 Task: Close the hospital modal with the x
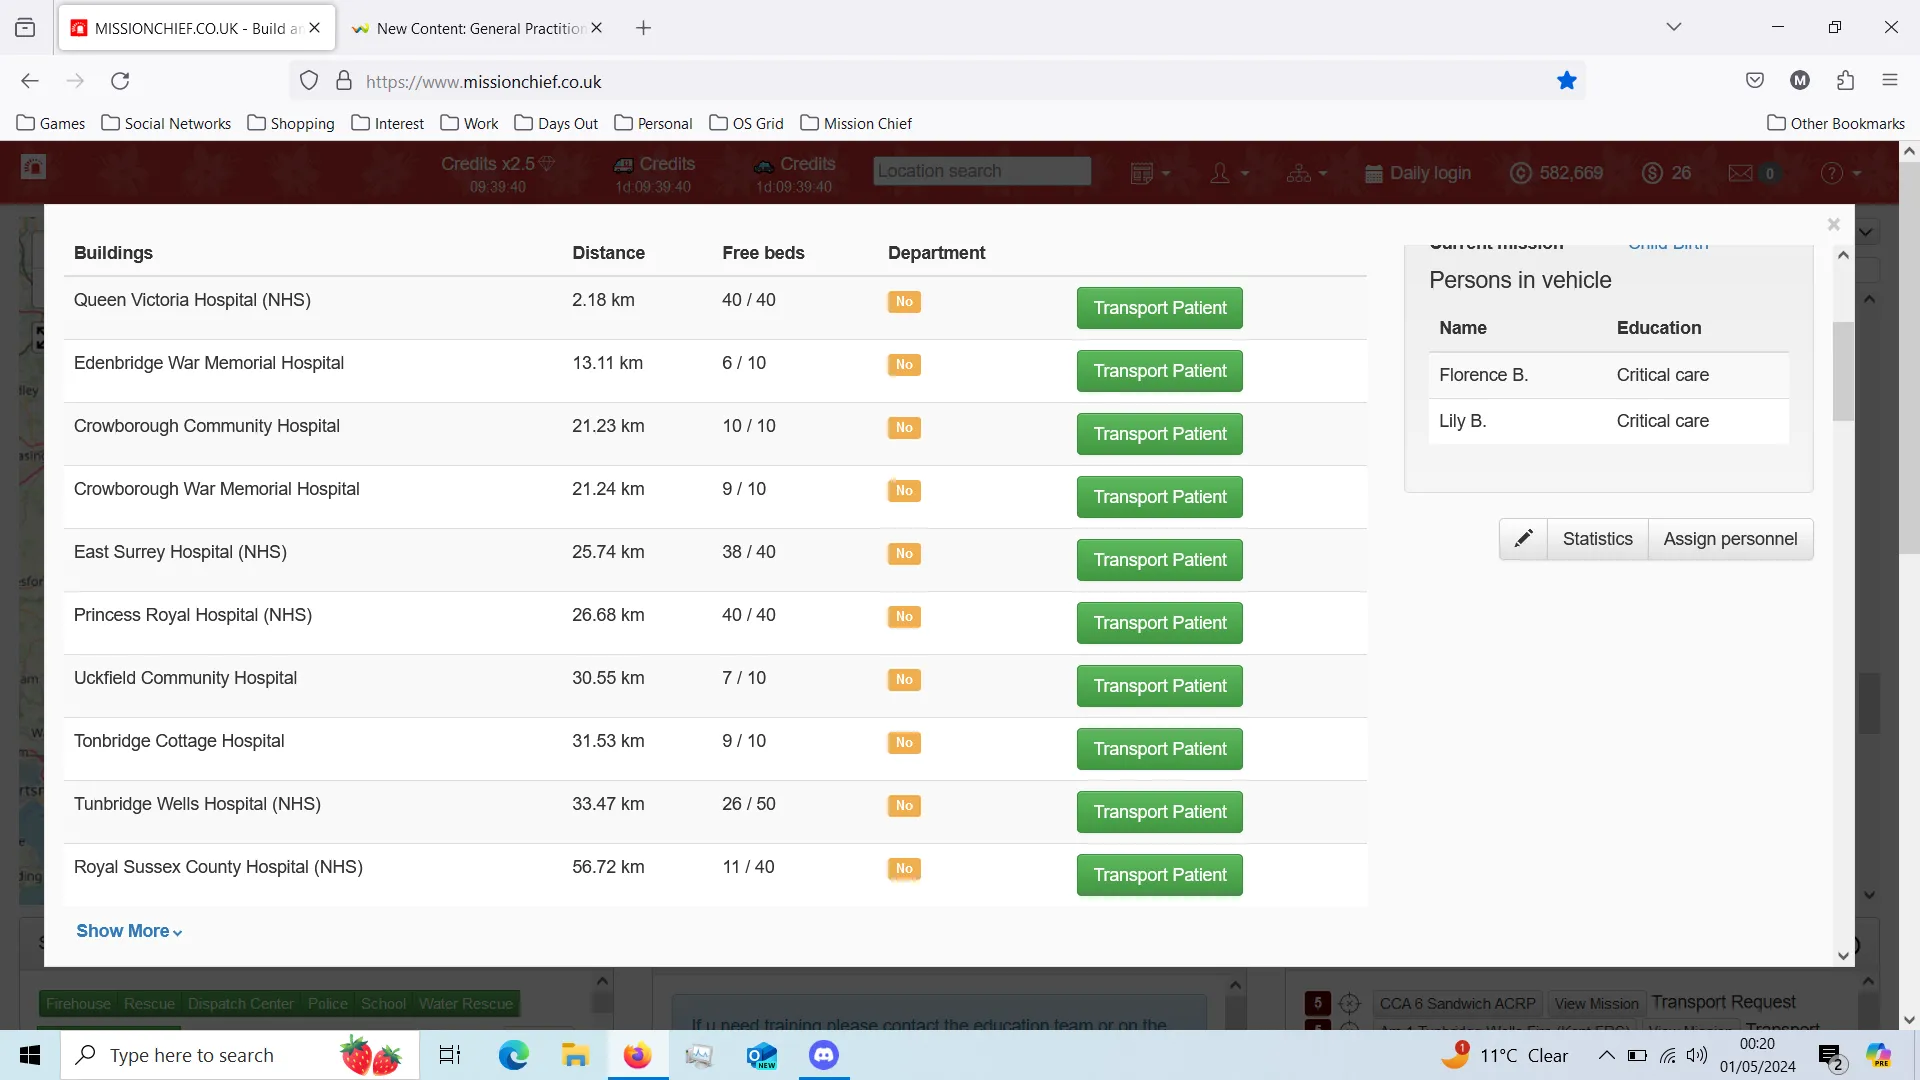click(1833, 225)
